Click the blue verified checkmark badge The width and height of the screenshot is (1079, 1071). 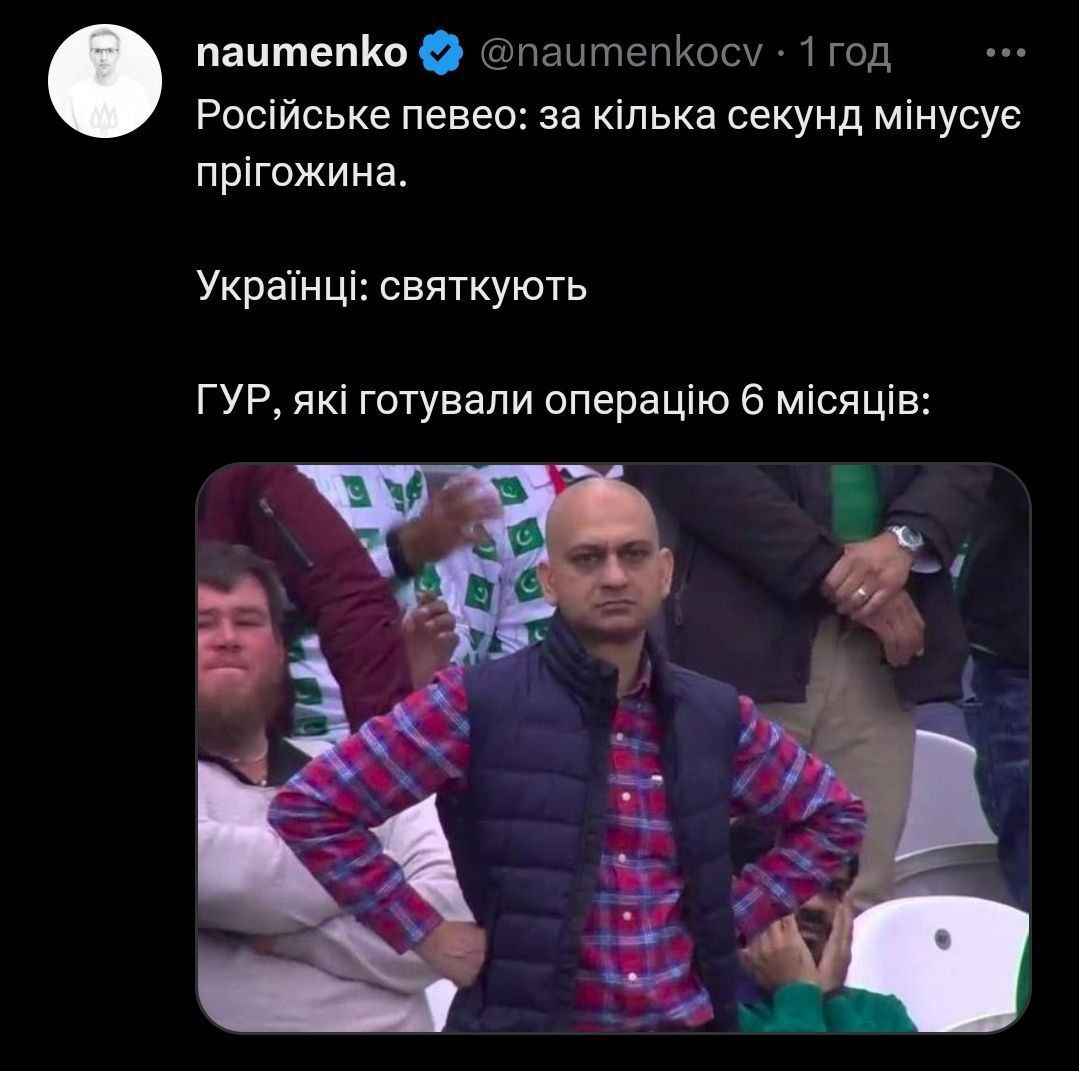(440, 54)
